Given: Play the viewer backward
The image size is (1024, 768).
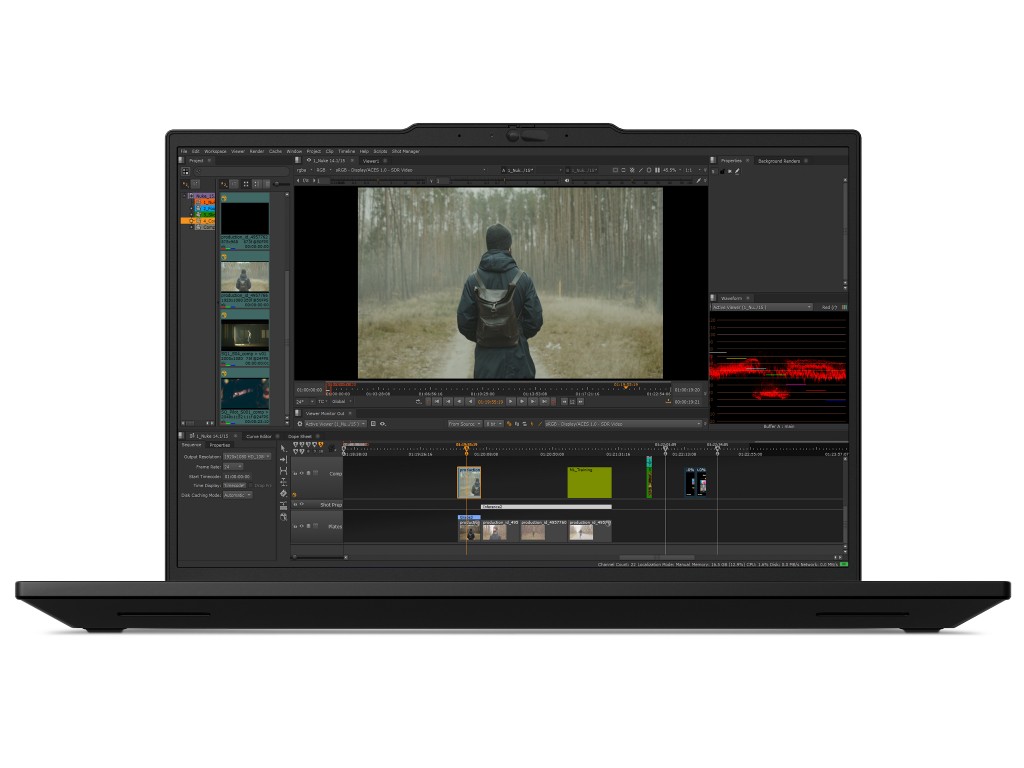Looking at the screenshot, I should pyautogui.click(x=470, y=402).
